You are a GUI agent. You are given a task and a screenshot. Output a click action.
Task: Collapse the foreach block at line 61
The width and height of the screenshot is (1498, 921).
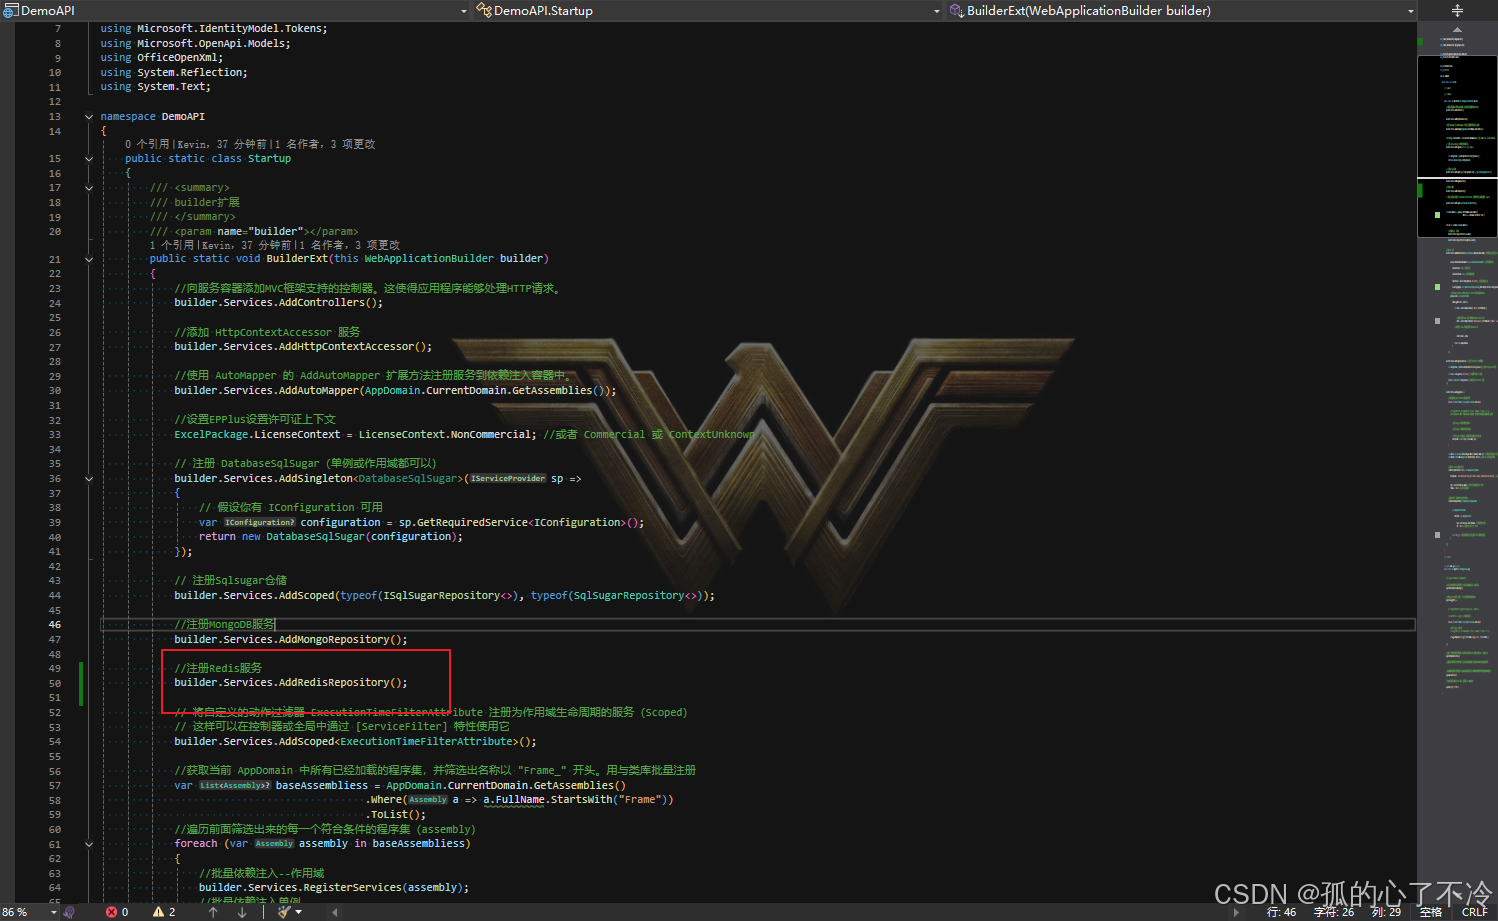tap(89, 844)
